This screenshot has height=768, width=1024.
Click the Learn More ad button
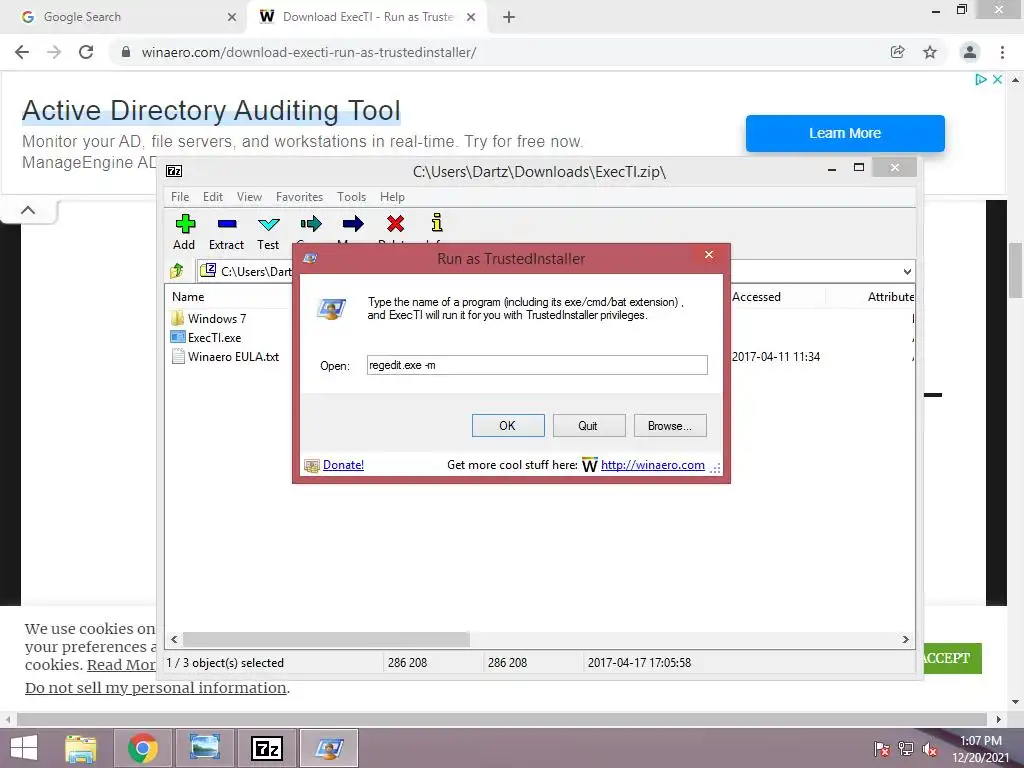tap(845, 133)
